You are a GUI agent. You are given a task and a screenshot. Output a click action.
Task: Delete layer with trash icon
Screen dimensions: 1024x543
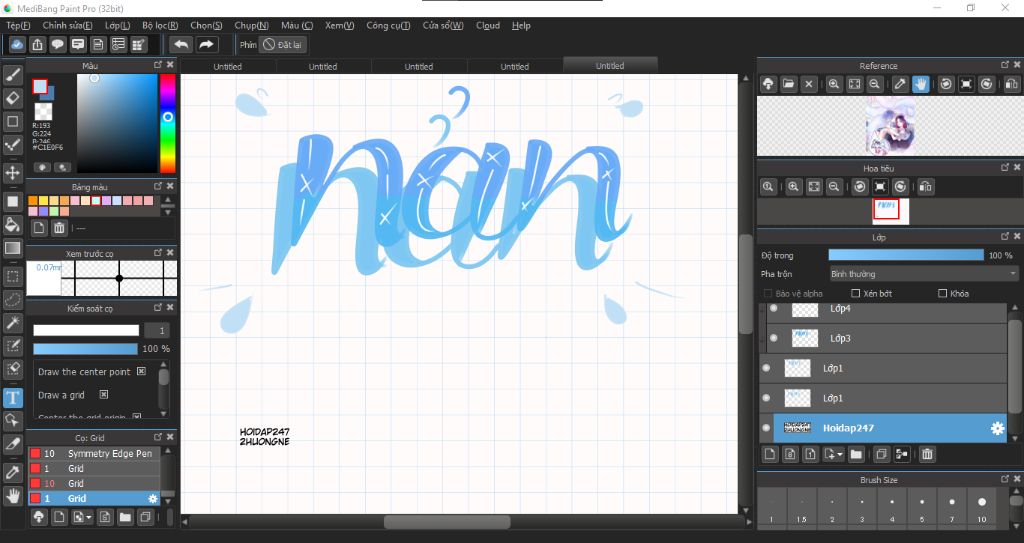(x=927, y=454)
